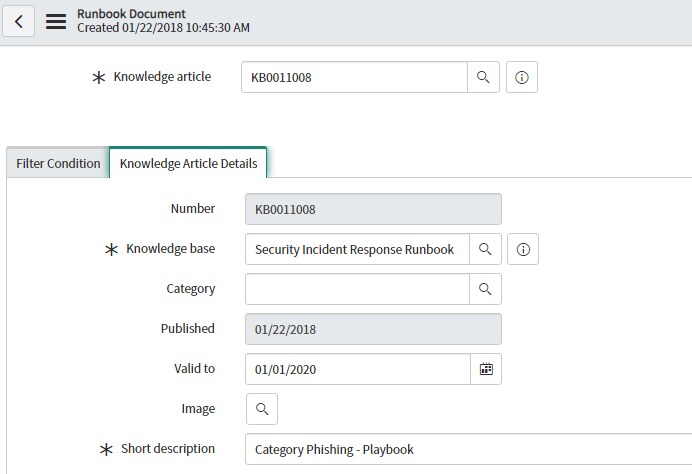The width and height of the screenshot is (692, 474).
Task: Click the Knowledge base input field
Action: coord(357,249)
